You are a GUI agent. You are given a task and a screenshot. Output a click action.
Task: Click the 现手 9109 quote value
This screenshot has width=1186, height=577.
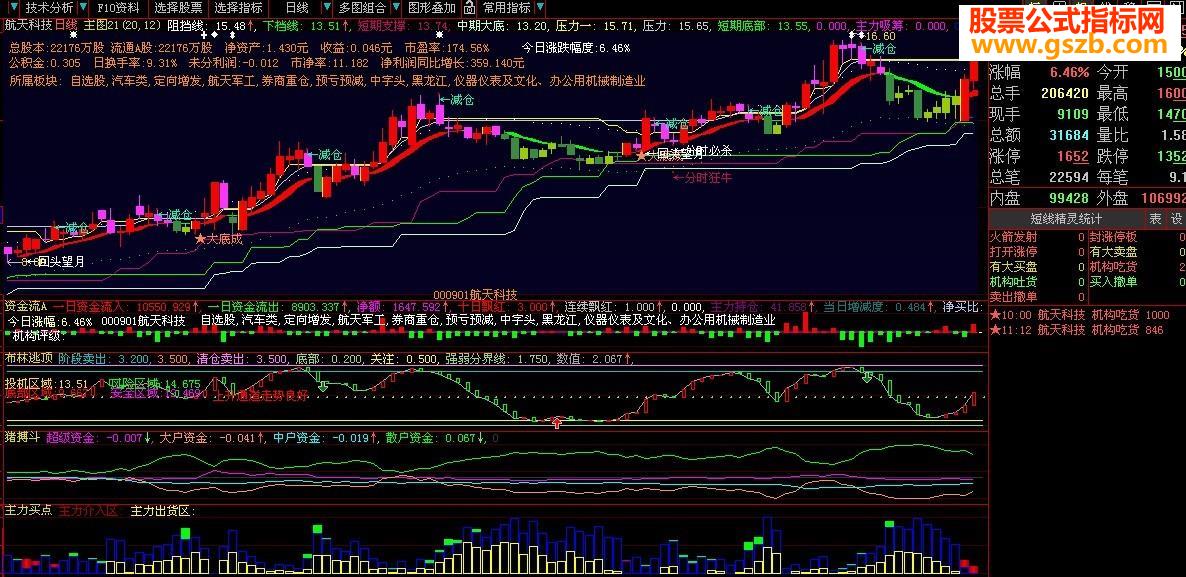coord(1073,115)
